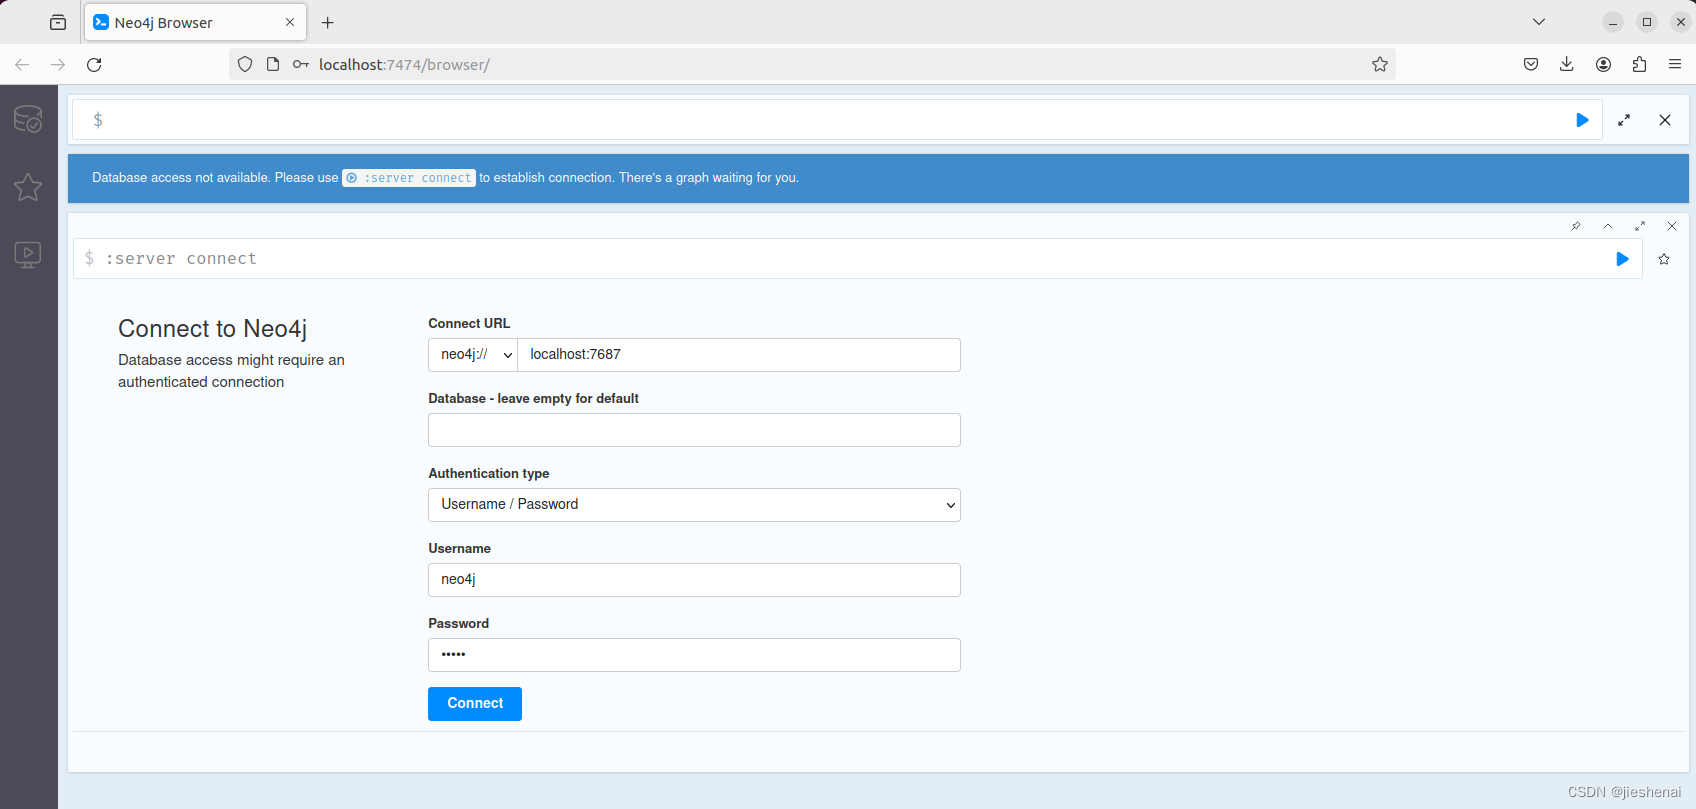Image resolution: width=1696 pixels, height=809 pixels.
Task: Bookmark this page with star icon
Action: pos(1380,64)
